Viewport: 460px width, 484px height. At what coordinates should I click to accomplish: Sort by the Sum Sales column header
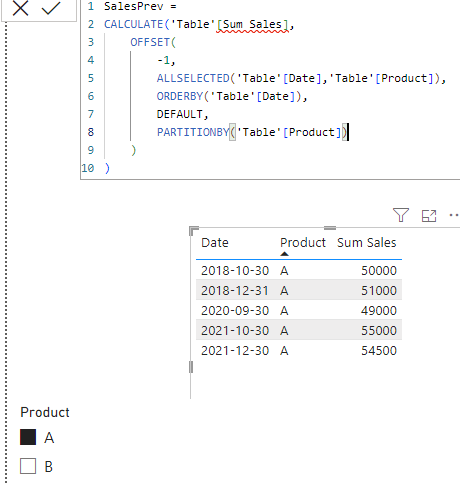pyautogui.click(x=367, y=242)
